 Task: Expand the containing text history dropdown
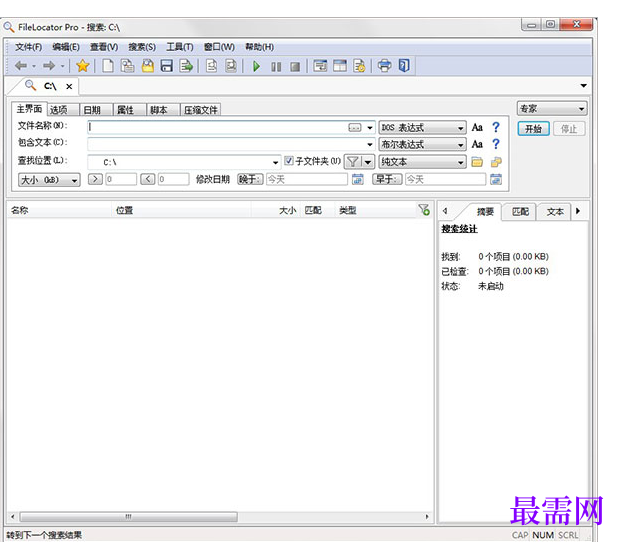[370, 144]
